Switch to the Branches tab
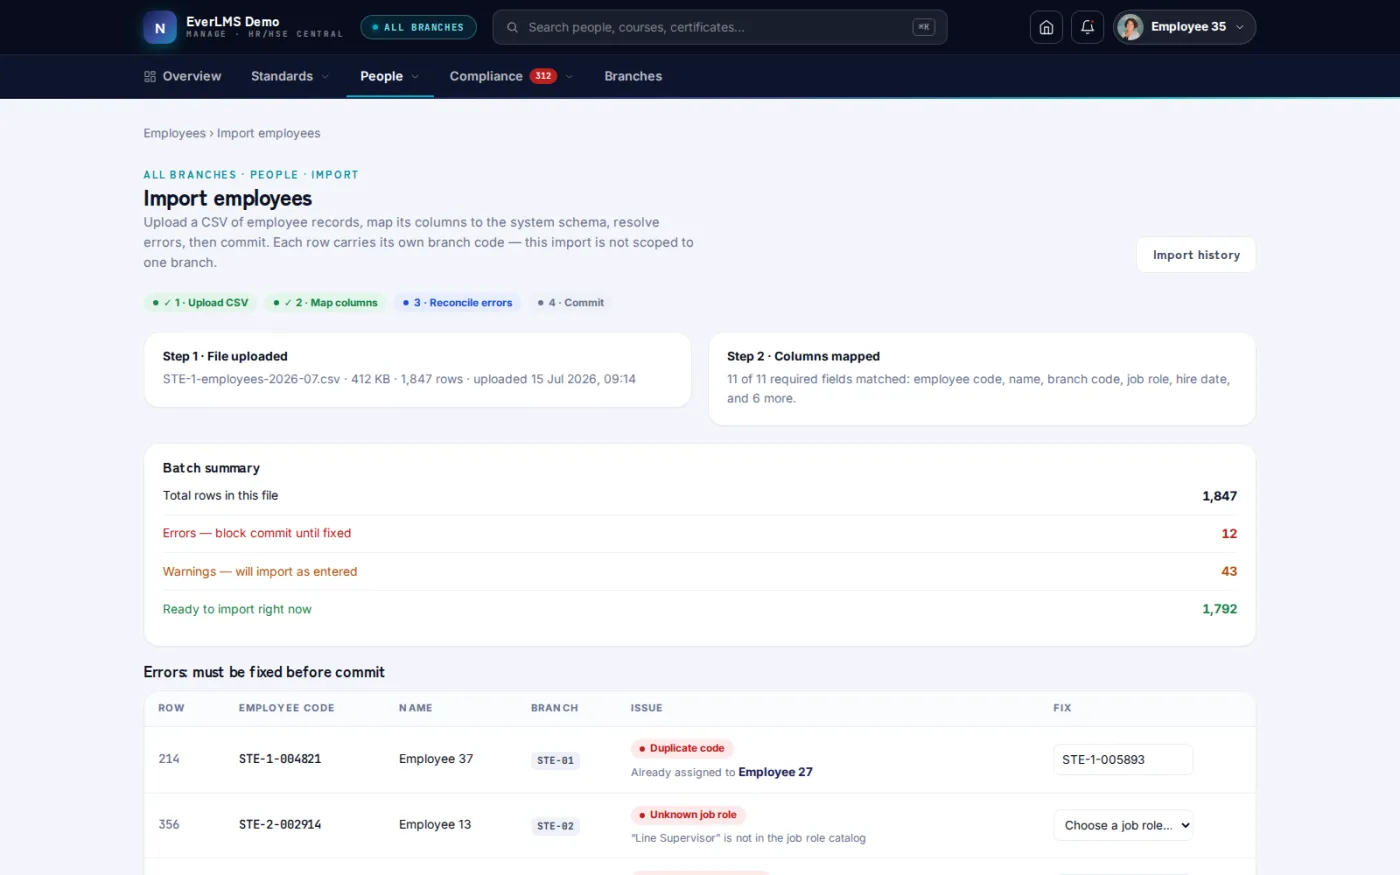 pyautogui.click(x=633, y=76)
